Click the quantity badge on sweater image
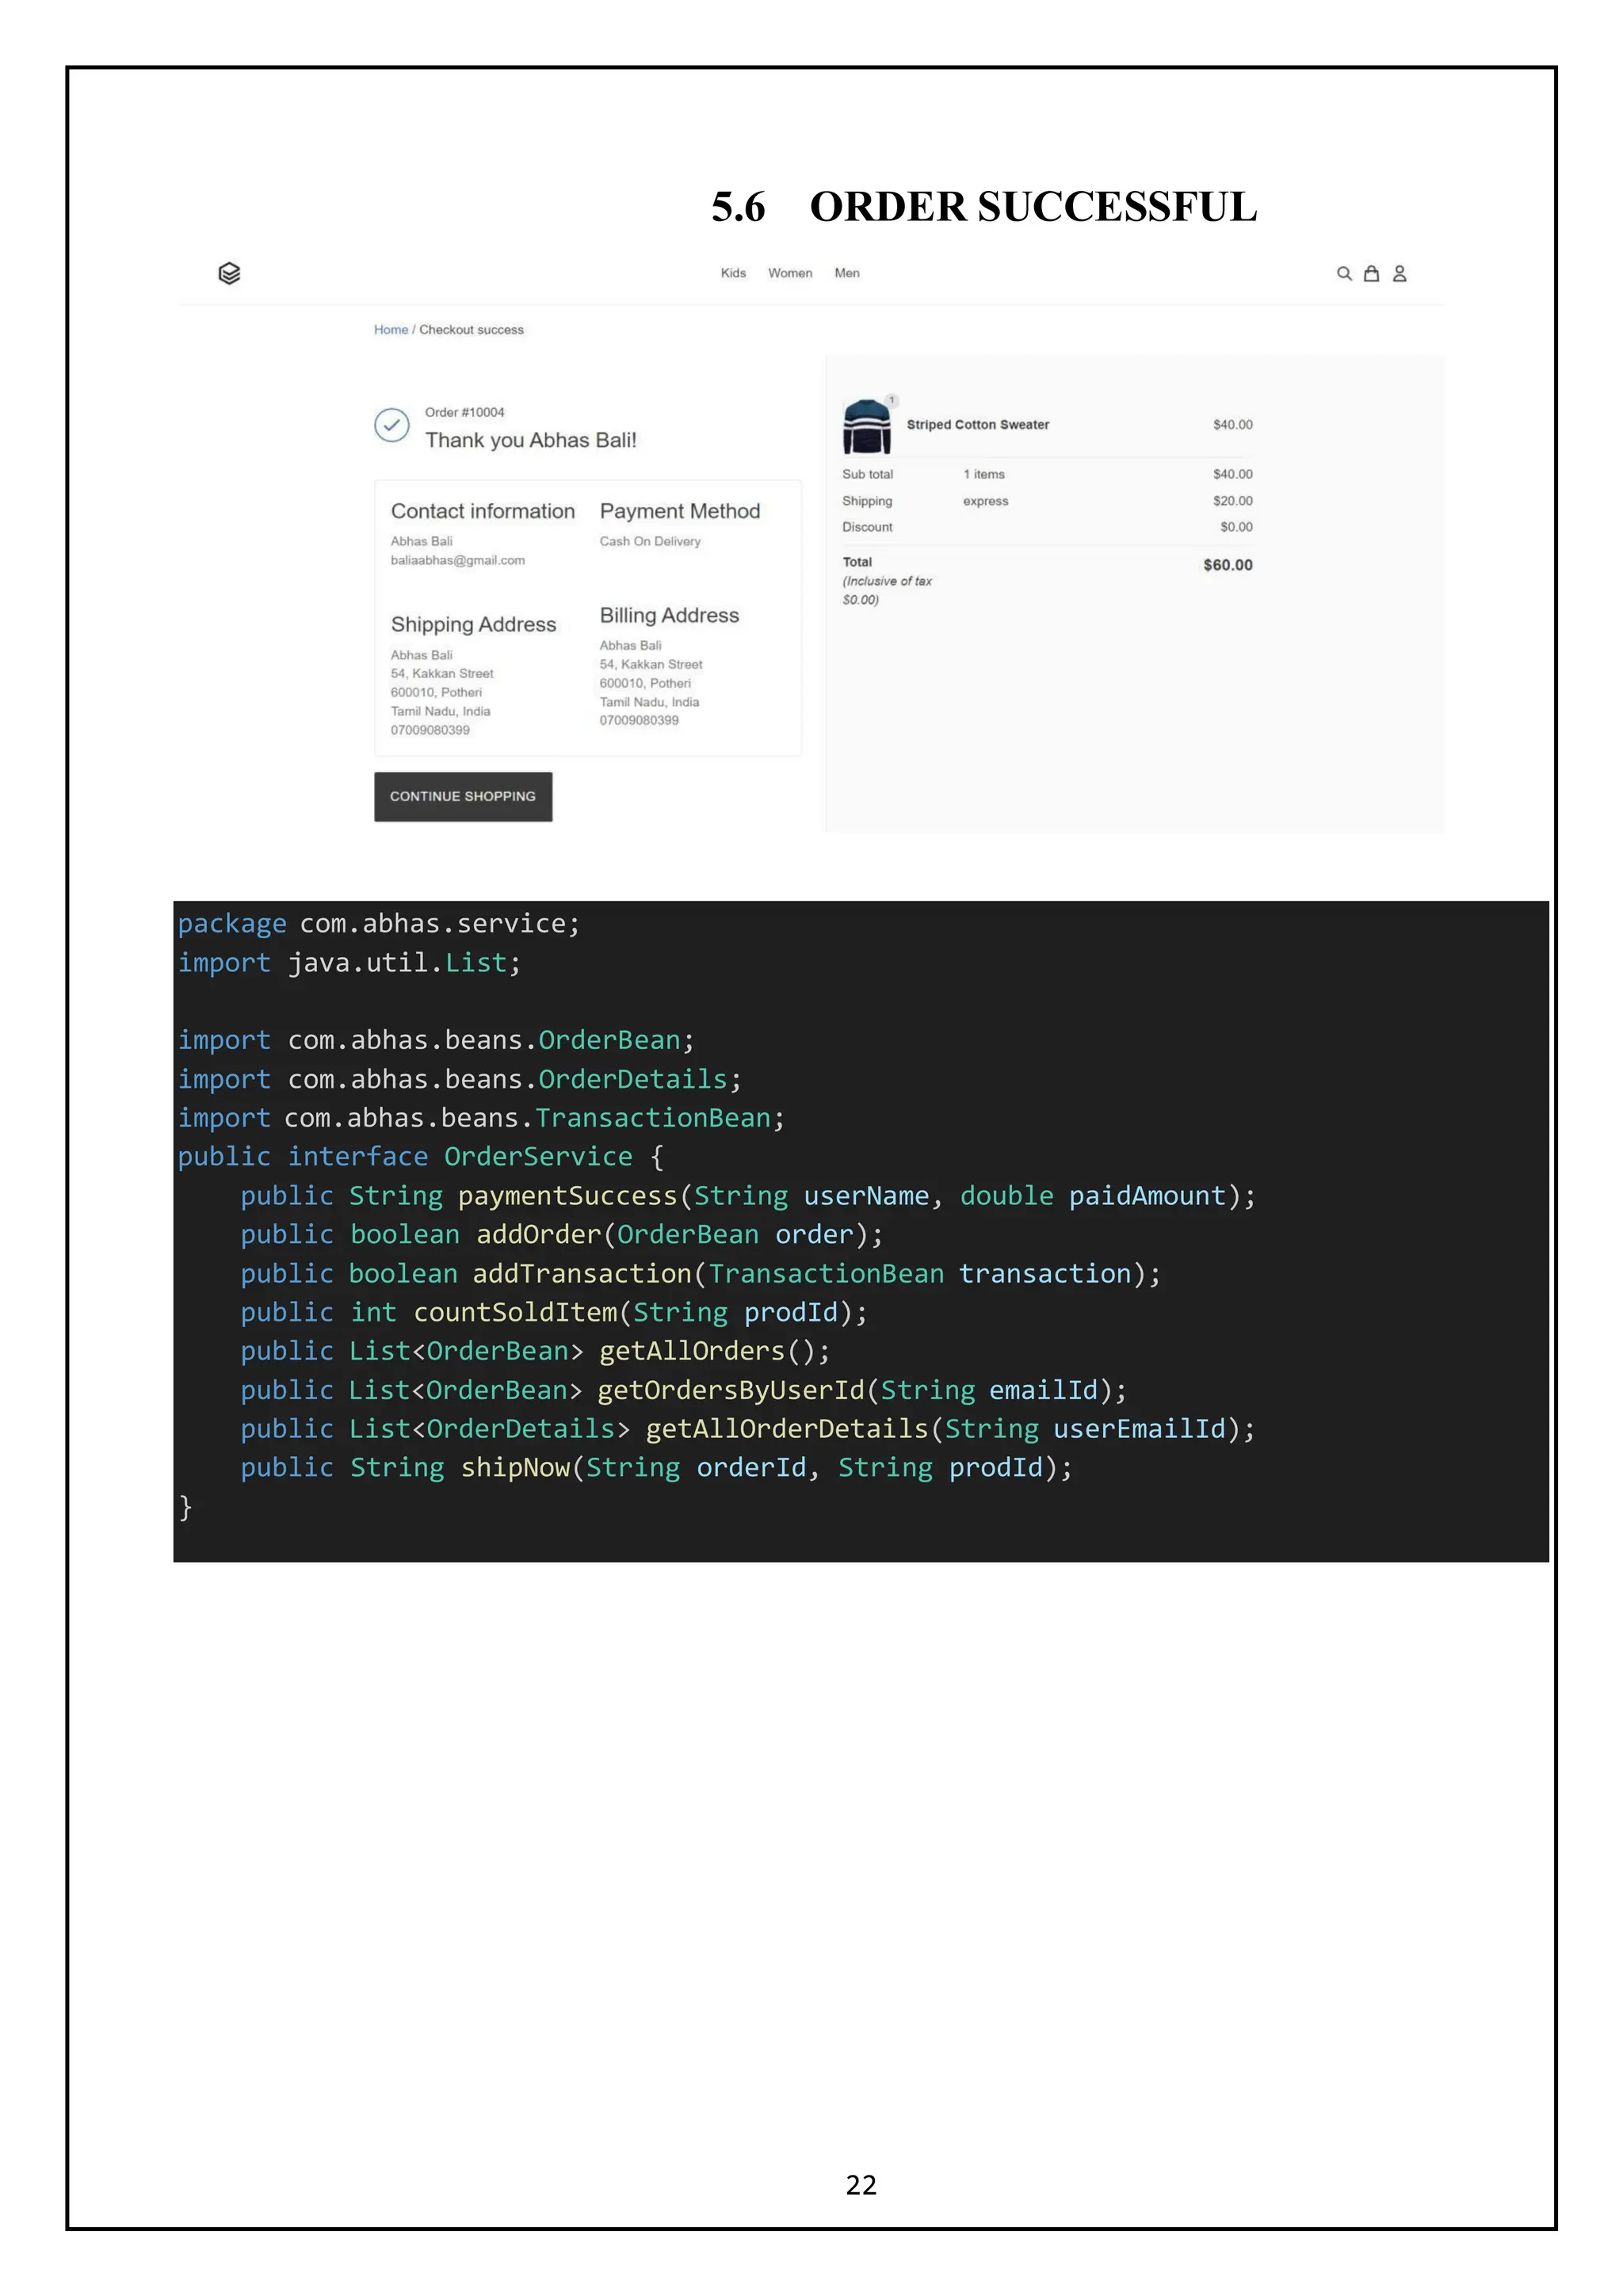Screen dimensions: 1623x2296 pos(892,400)
